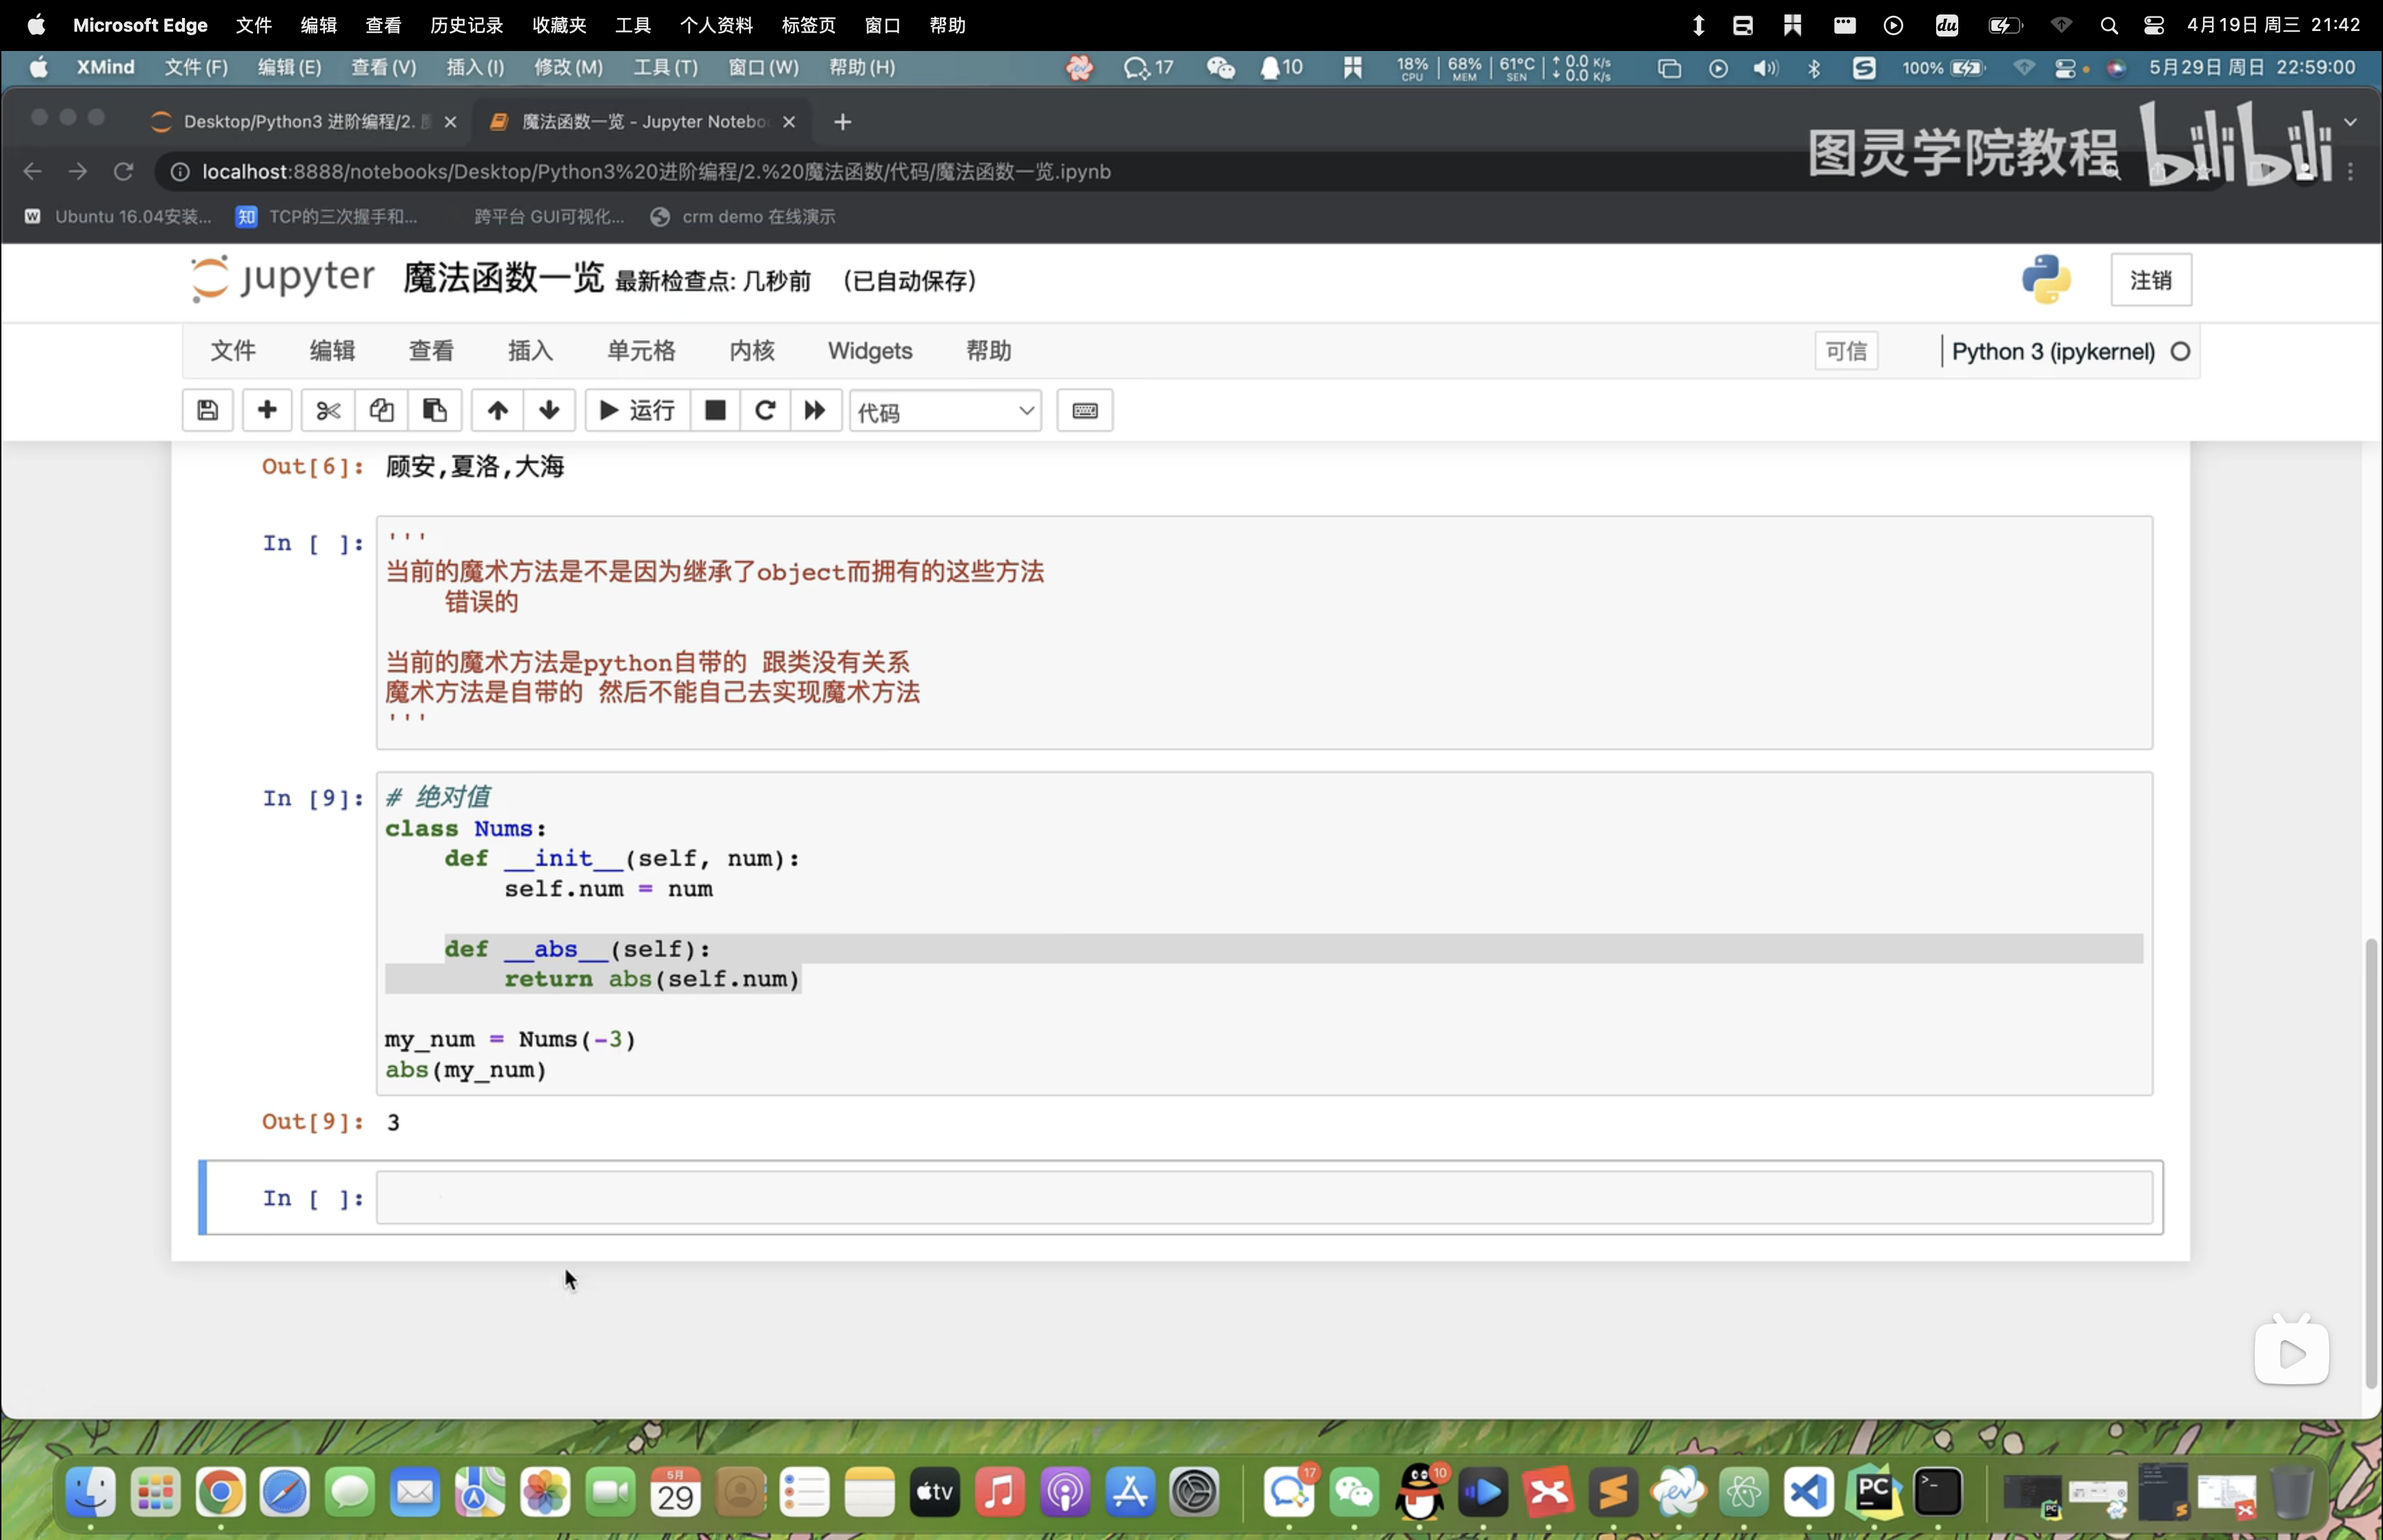The width and height of the screenshot is (2383, 1540).
Task: Open Jupyter 编辑 menu
Action: point(332,351)
